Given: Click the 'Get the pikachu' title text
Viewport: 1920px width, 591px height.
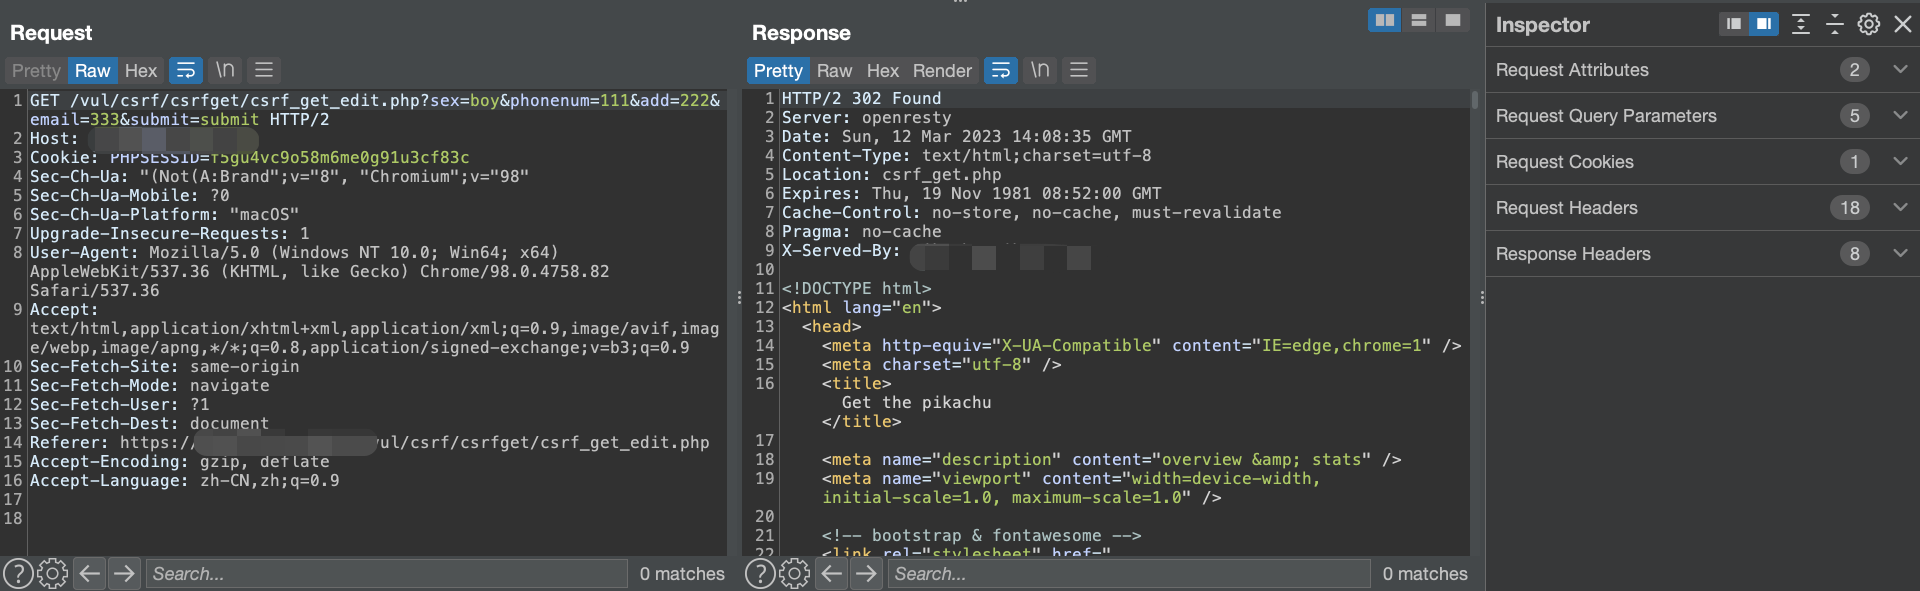Looking at the screenshot, I should point(916,402).
